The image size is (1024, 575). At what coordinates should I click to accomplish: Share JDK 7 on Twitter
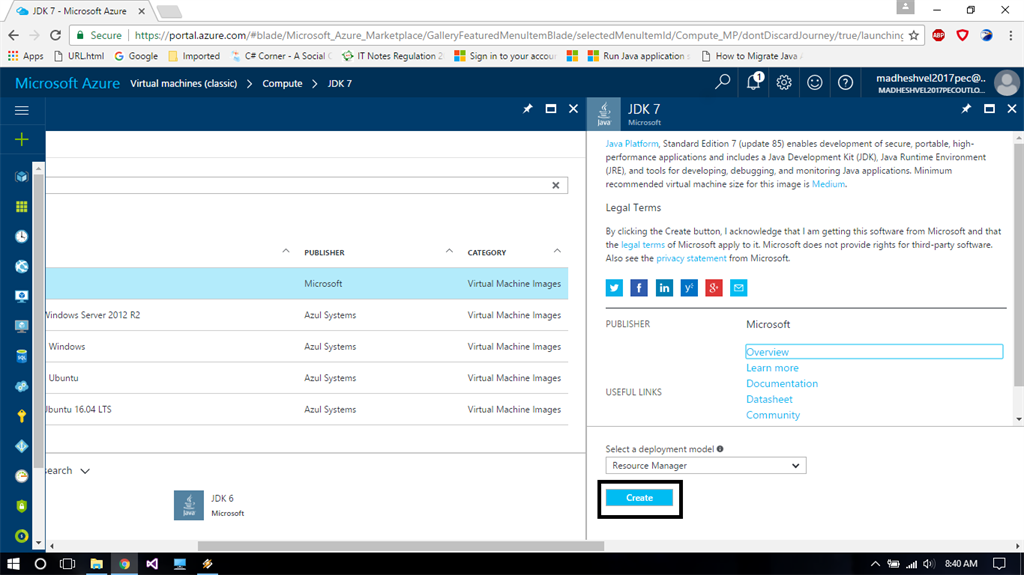[x=614, y=288]
